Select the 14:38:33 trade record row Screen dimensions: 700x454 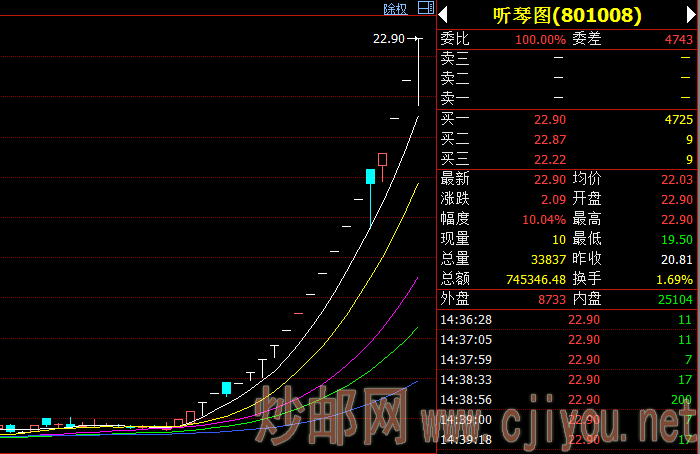565,379
